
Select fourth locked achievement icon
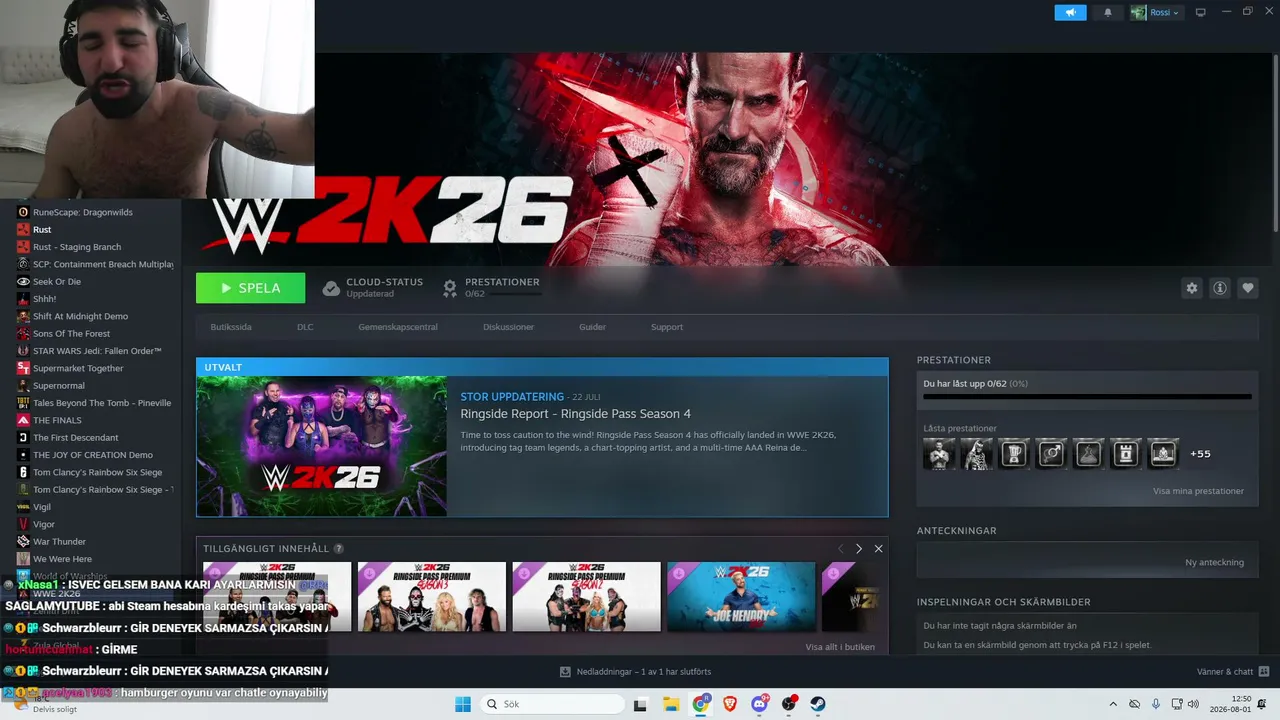(x=1051, y=454)
